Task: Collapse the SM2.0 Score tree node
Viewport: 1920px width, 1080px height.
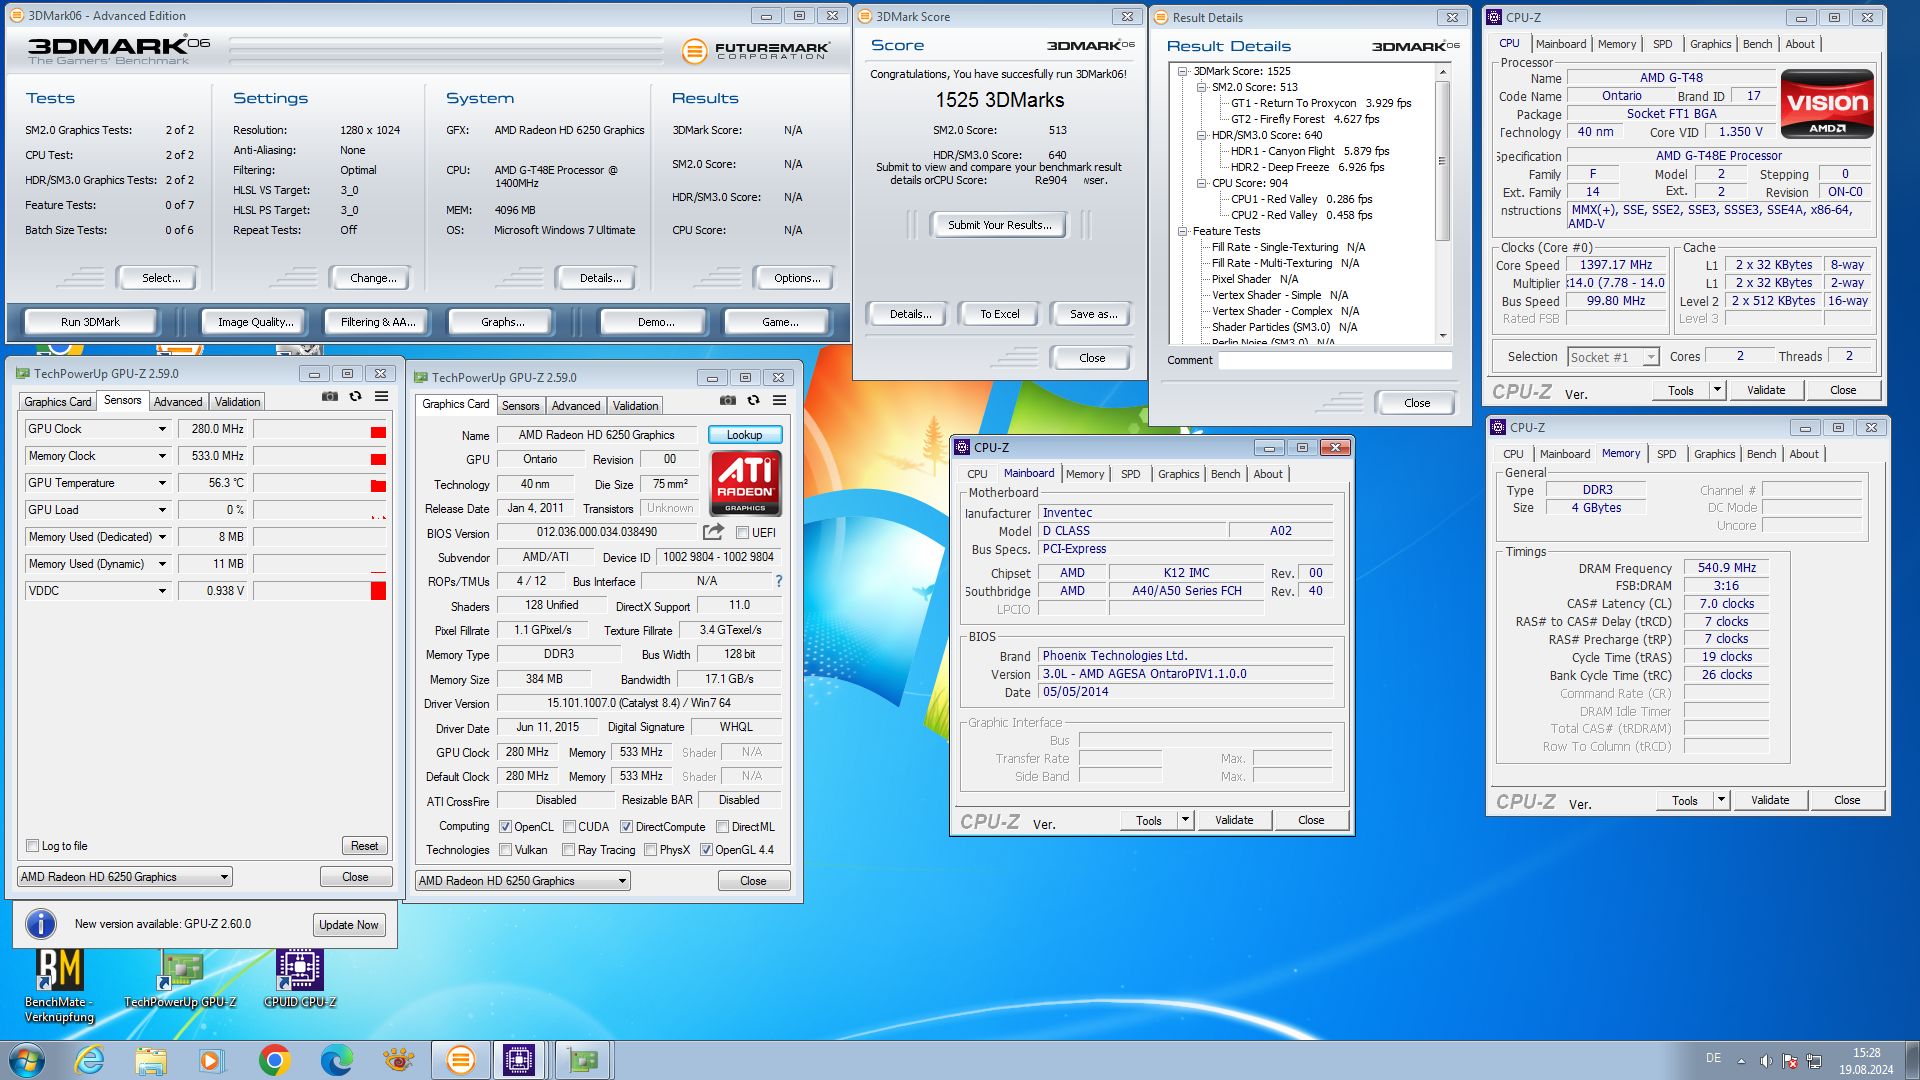Action: [x=1202, y=87]
